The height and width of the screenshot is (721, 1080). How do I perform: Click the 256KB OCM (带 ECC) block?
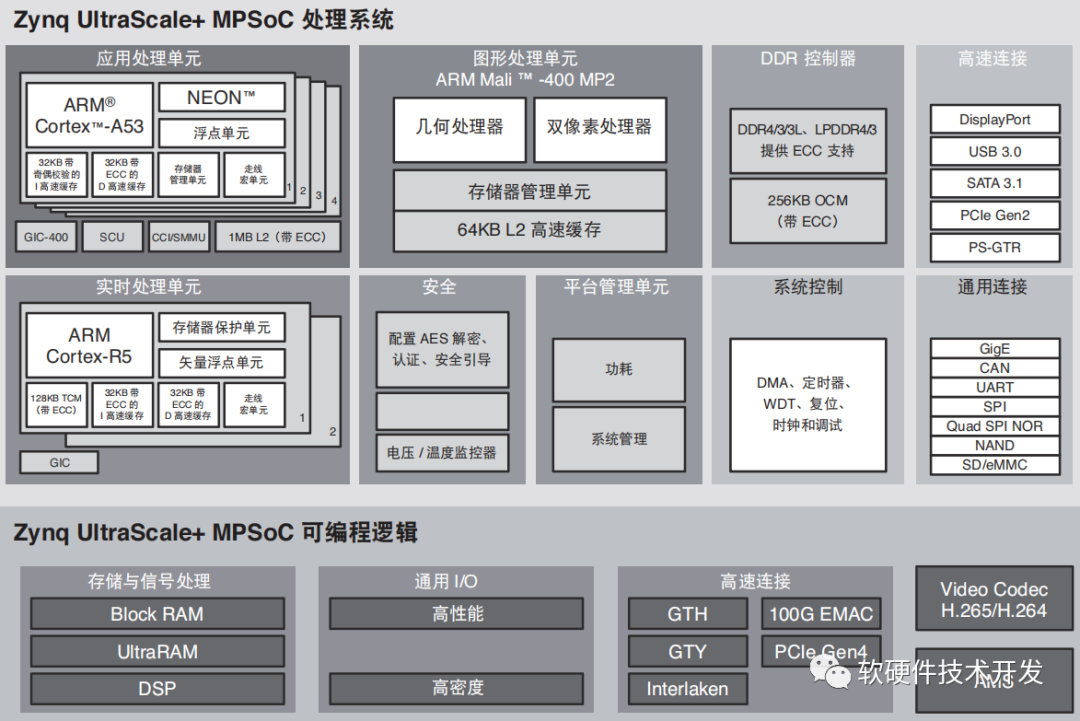[808, 211]
